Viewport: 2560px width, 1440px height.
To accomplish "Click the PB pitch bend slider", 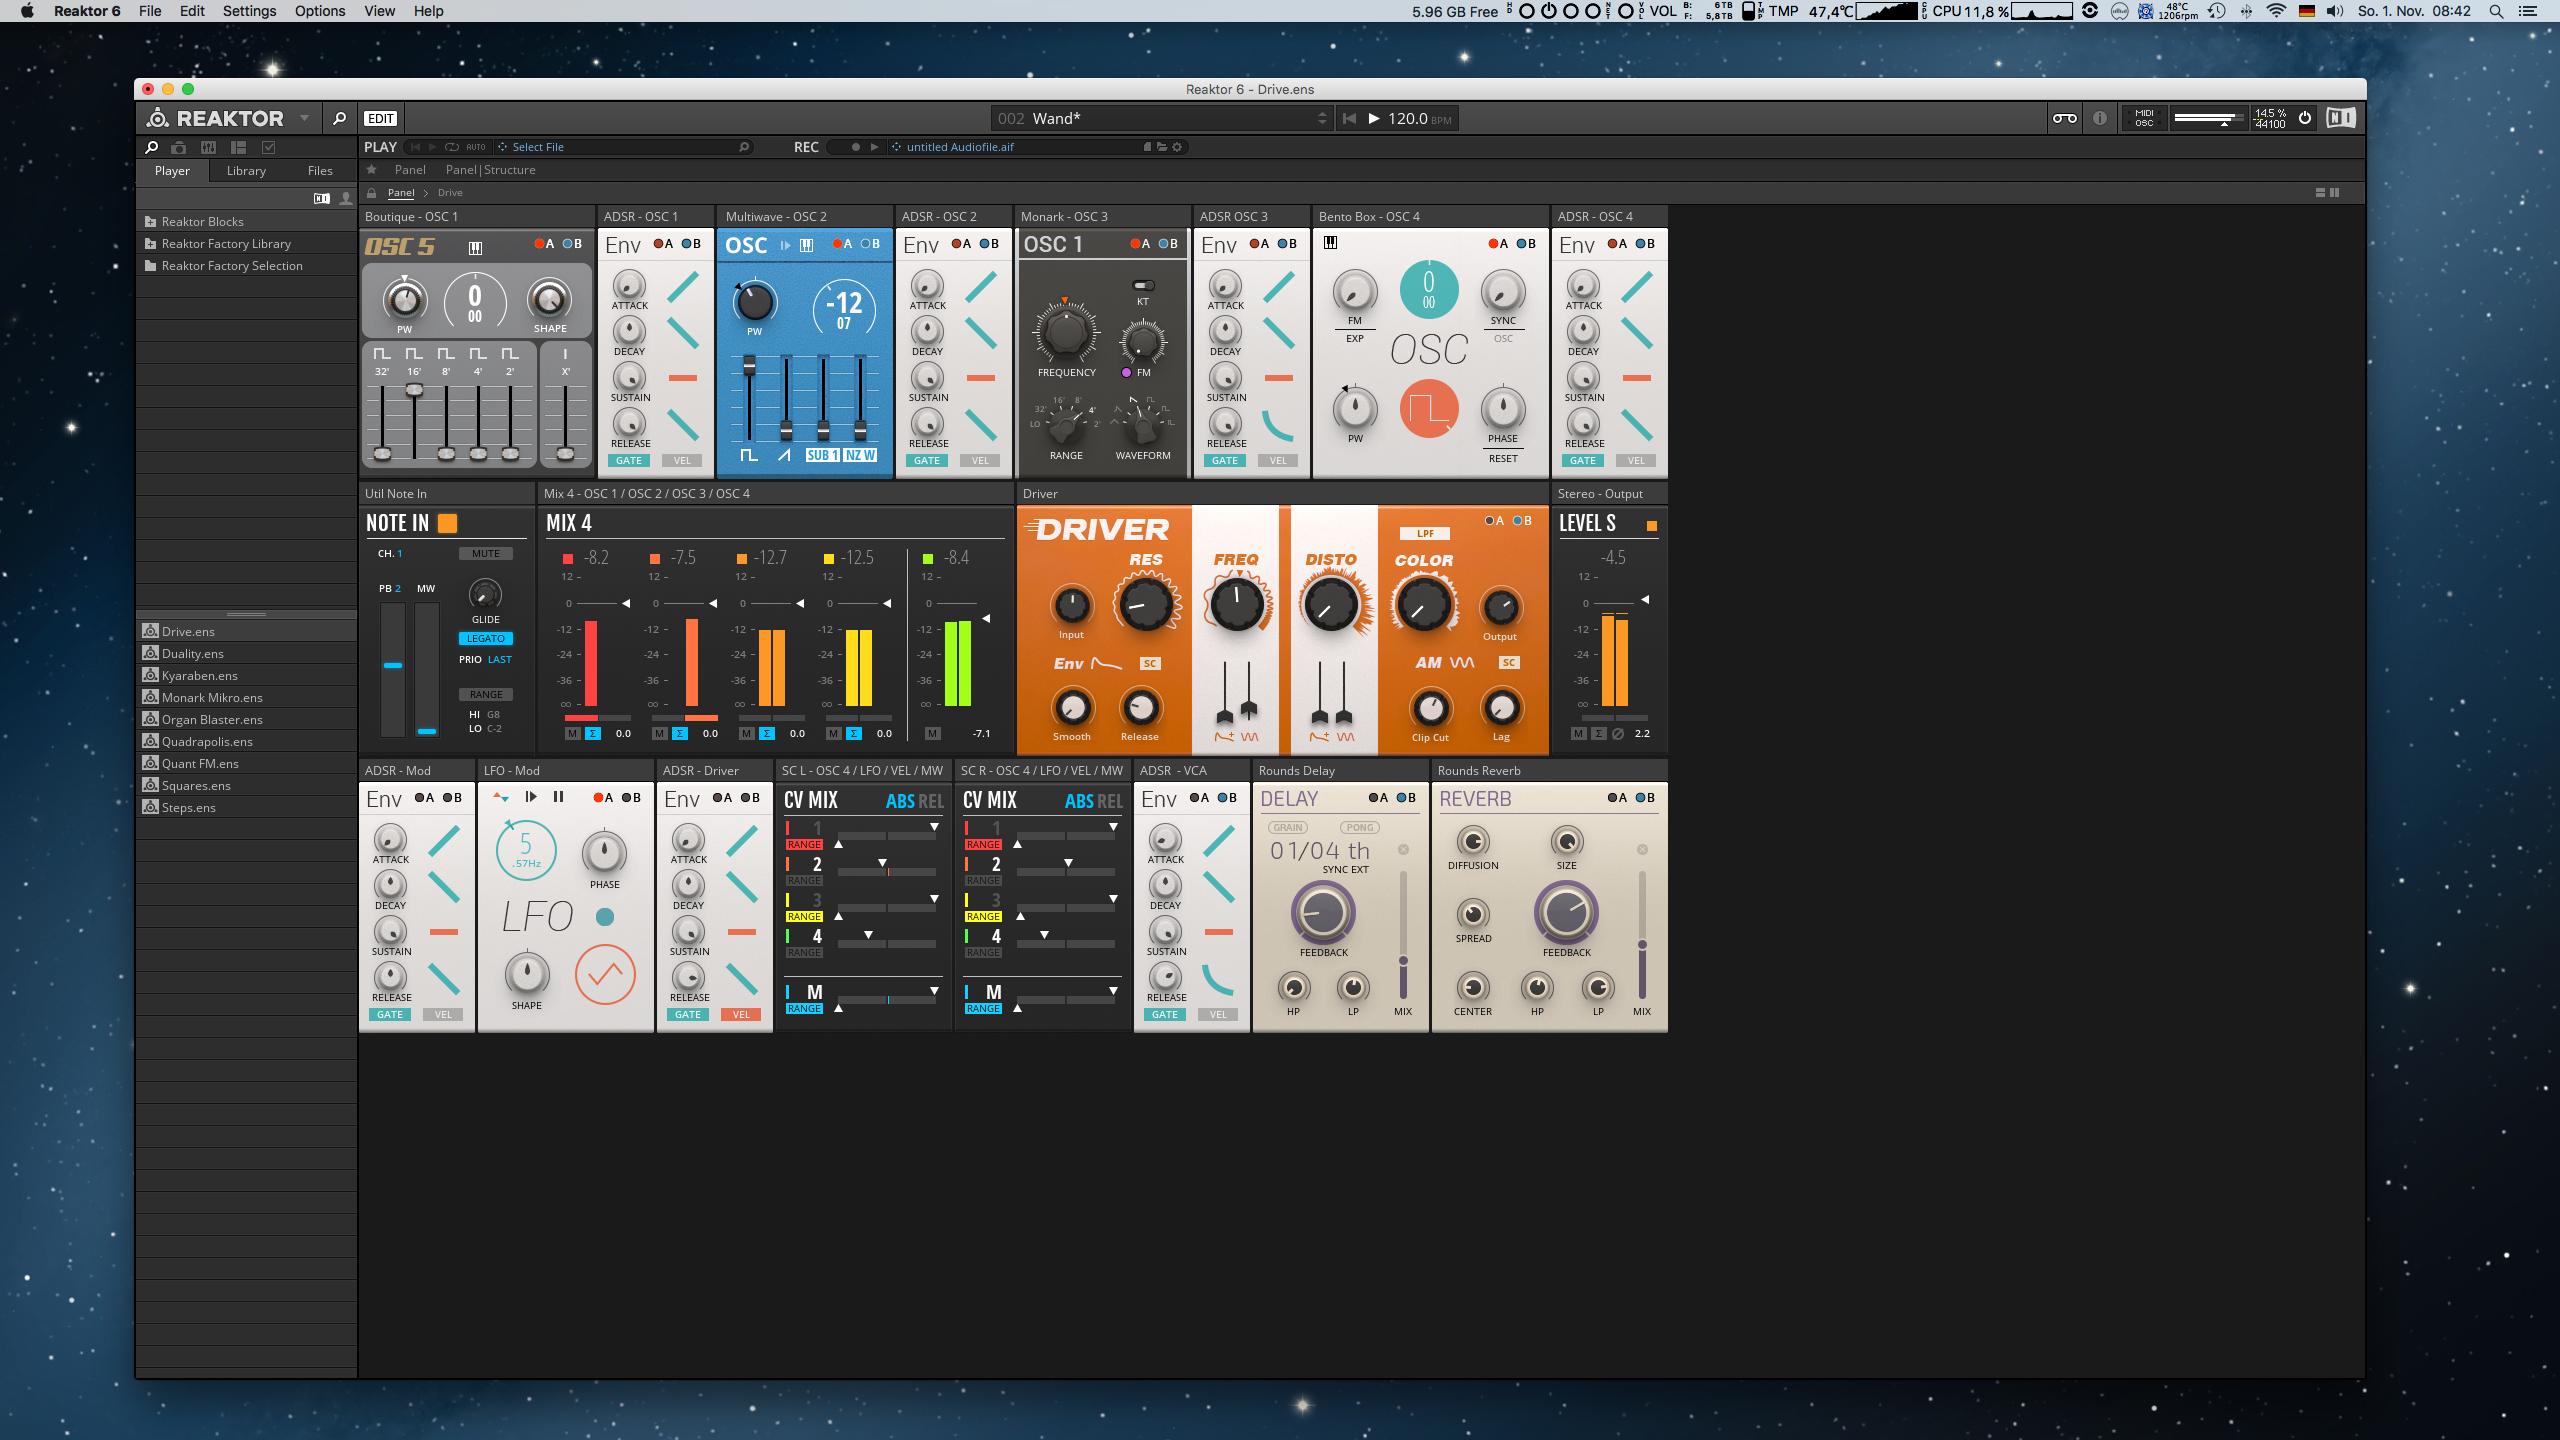I will 392,668.
